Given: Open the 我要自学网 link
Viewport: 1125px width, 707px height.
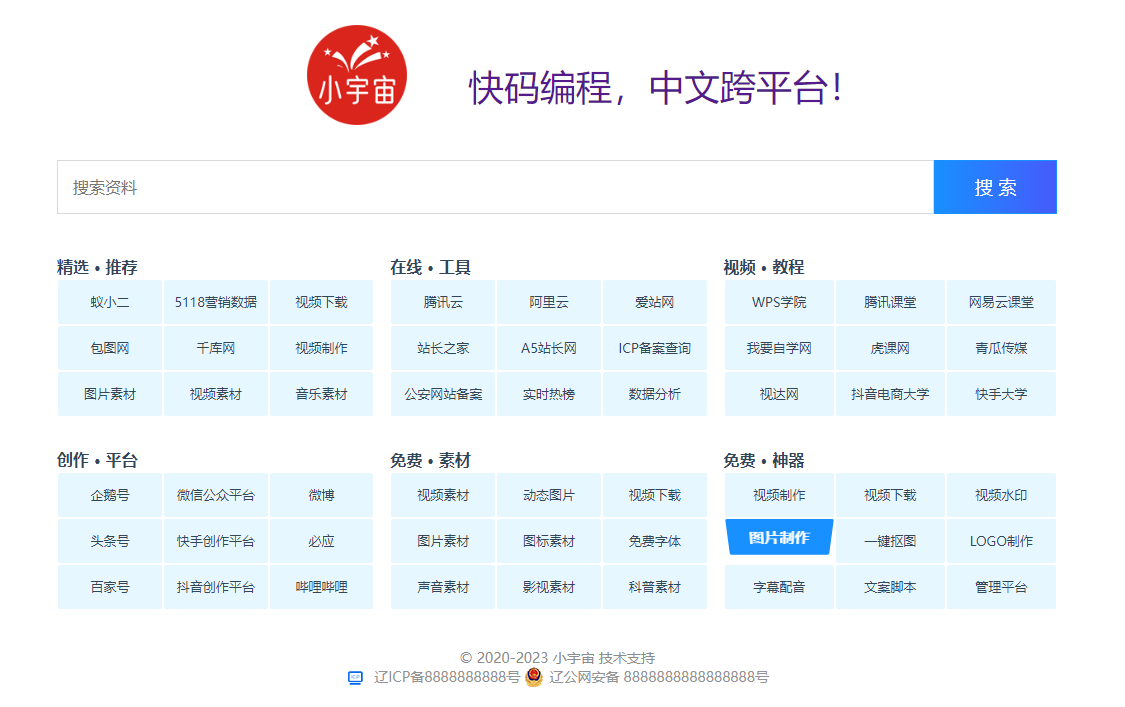Looking at the screenshot, I should (x=779, y=348).
